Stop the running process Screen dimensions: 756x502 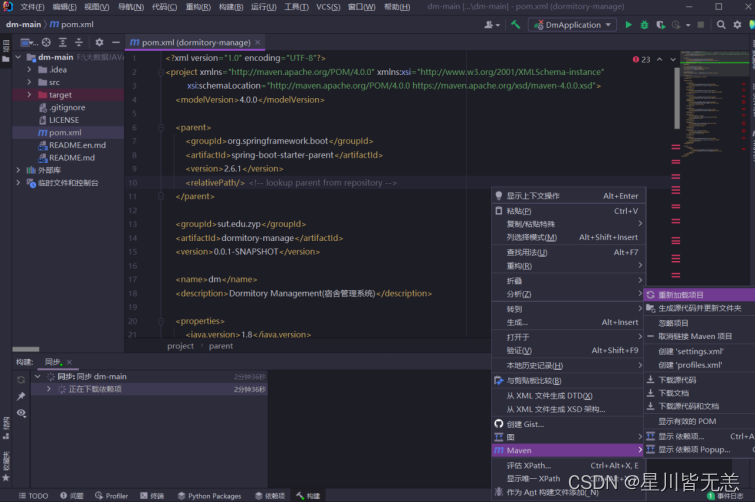click(x=701, y=25)
